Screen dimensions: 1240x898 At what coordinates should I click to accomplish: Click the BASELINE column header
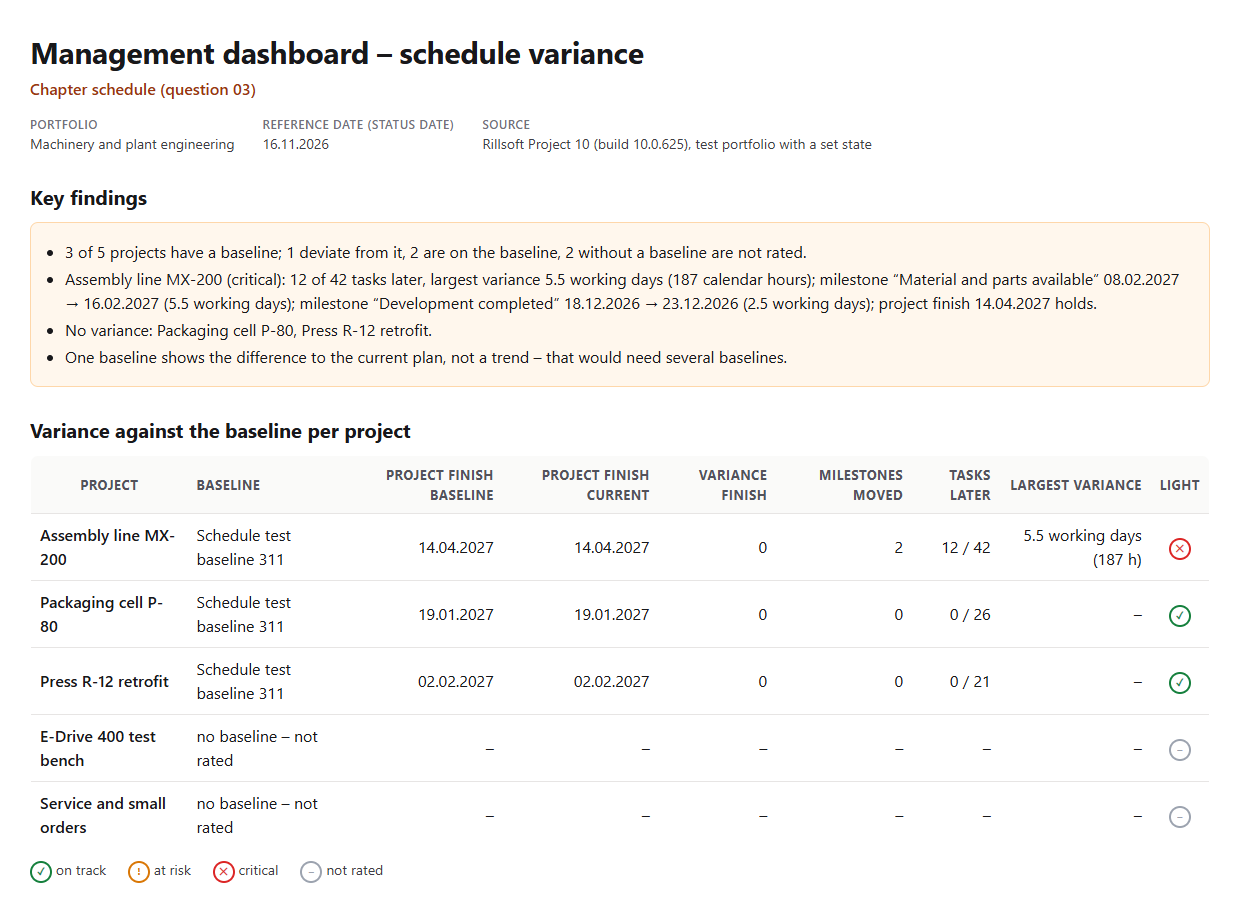(x=228, y=485)
